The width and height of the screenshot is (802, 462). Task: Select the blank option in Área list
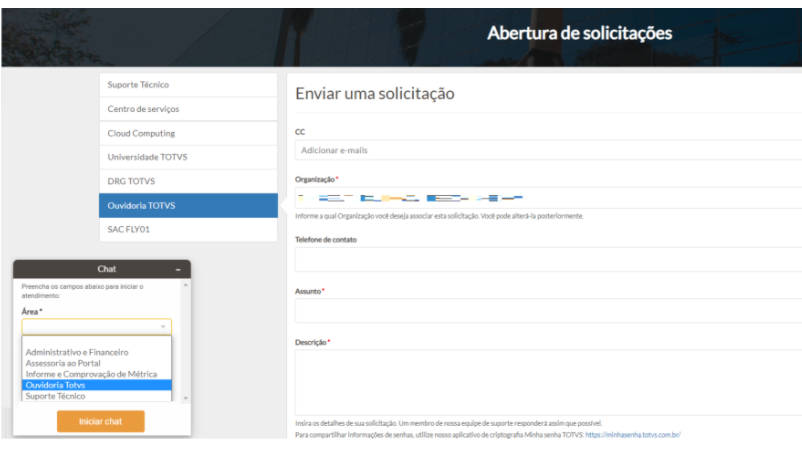[97, 341]
